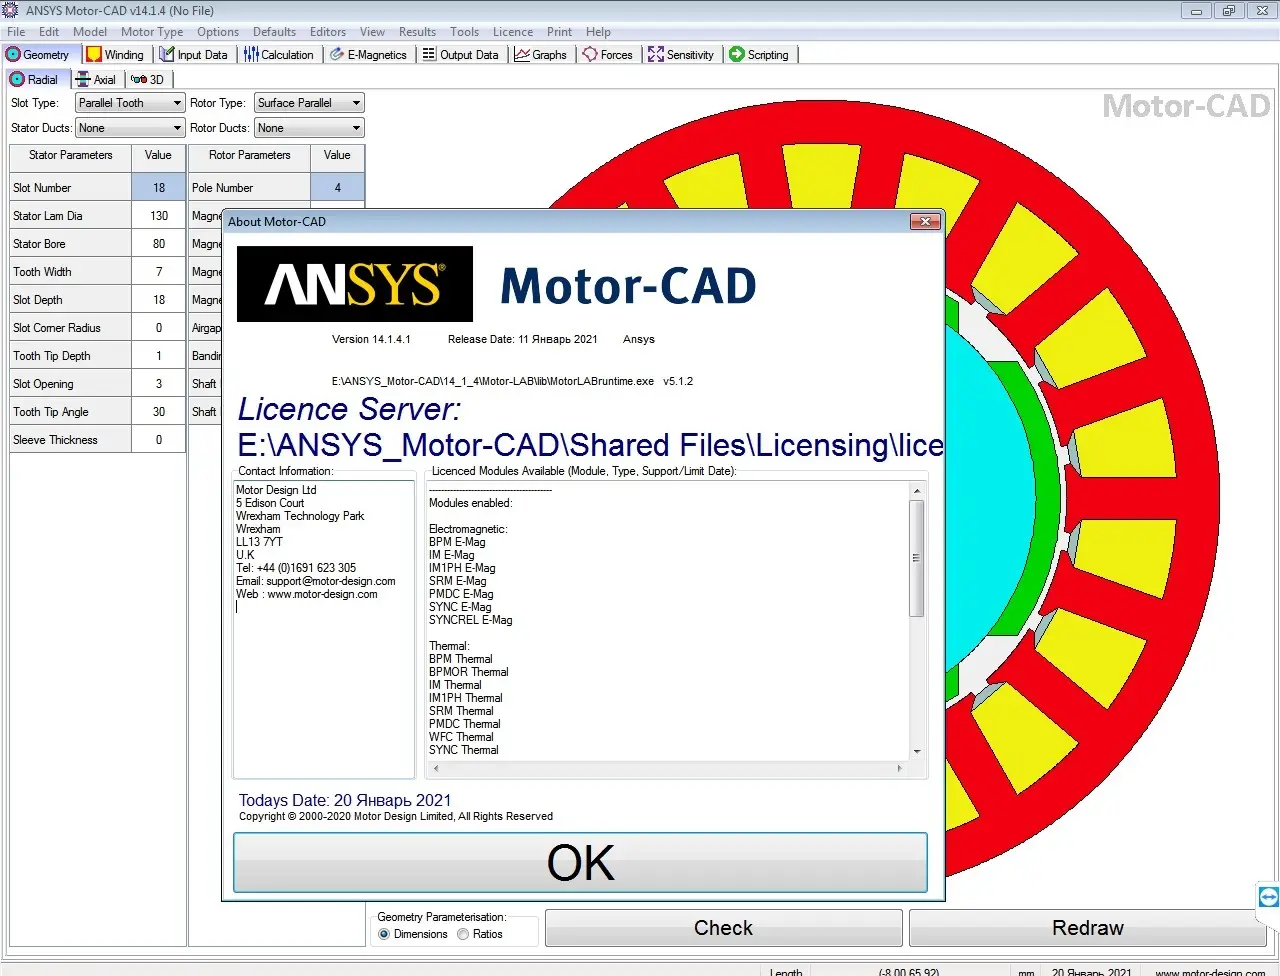1280x976 pixels.
Task: Open the Licence menu
Action: click(x=513, y=32)
